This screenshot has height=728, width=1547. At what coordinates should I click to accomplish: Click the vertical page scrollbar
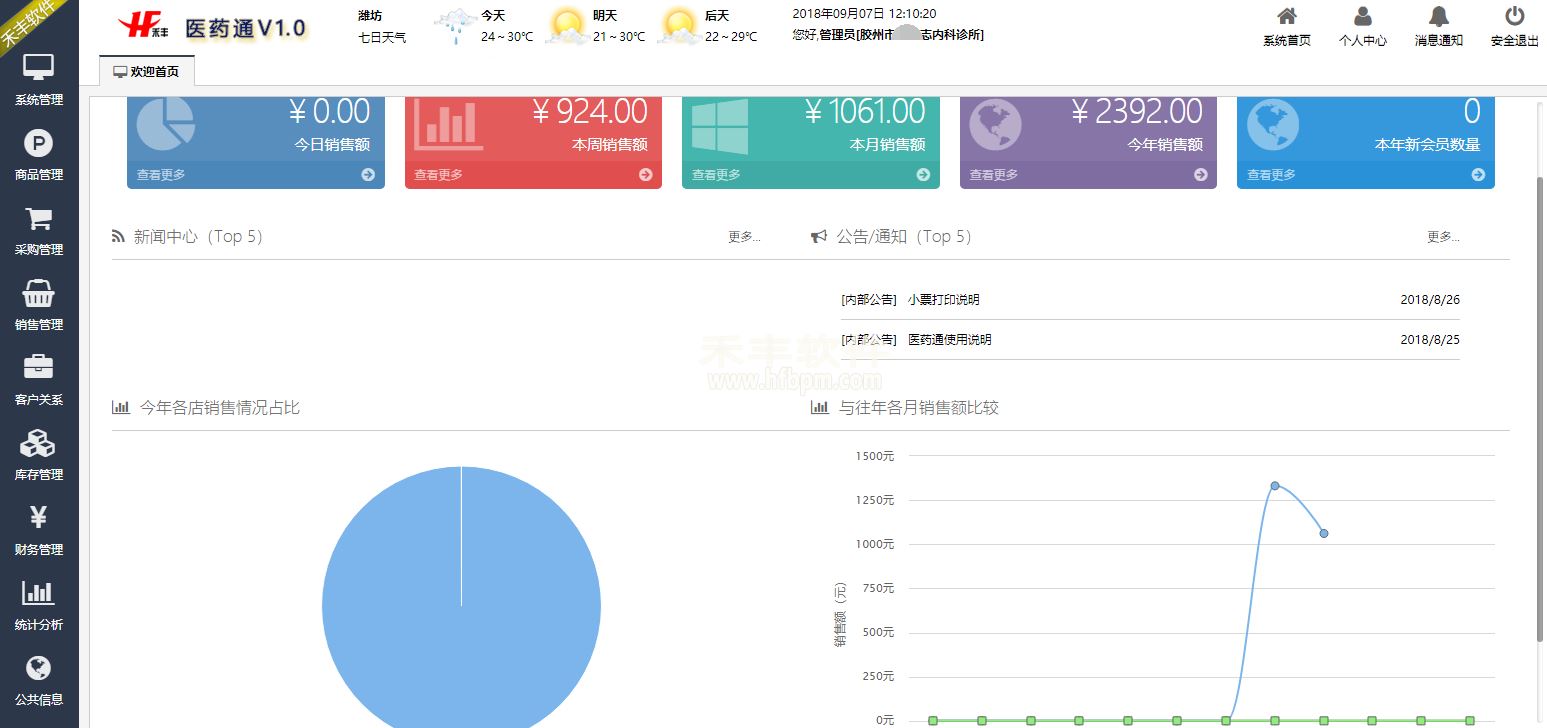pyautogui.click(x=1540, y=400)
